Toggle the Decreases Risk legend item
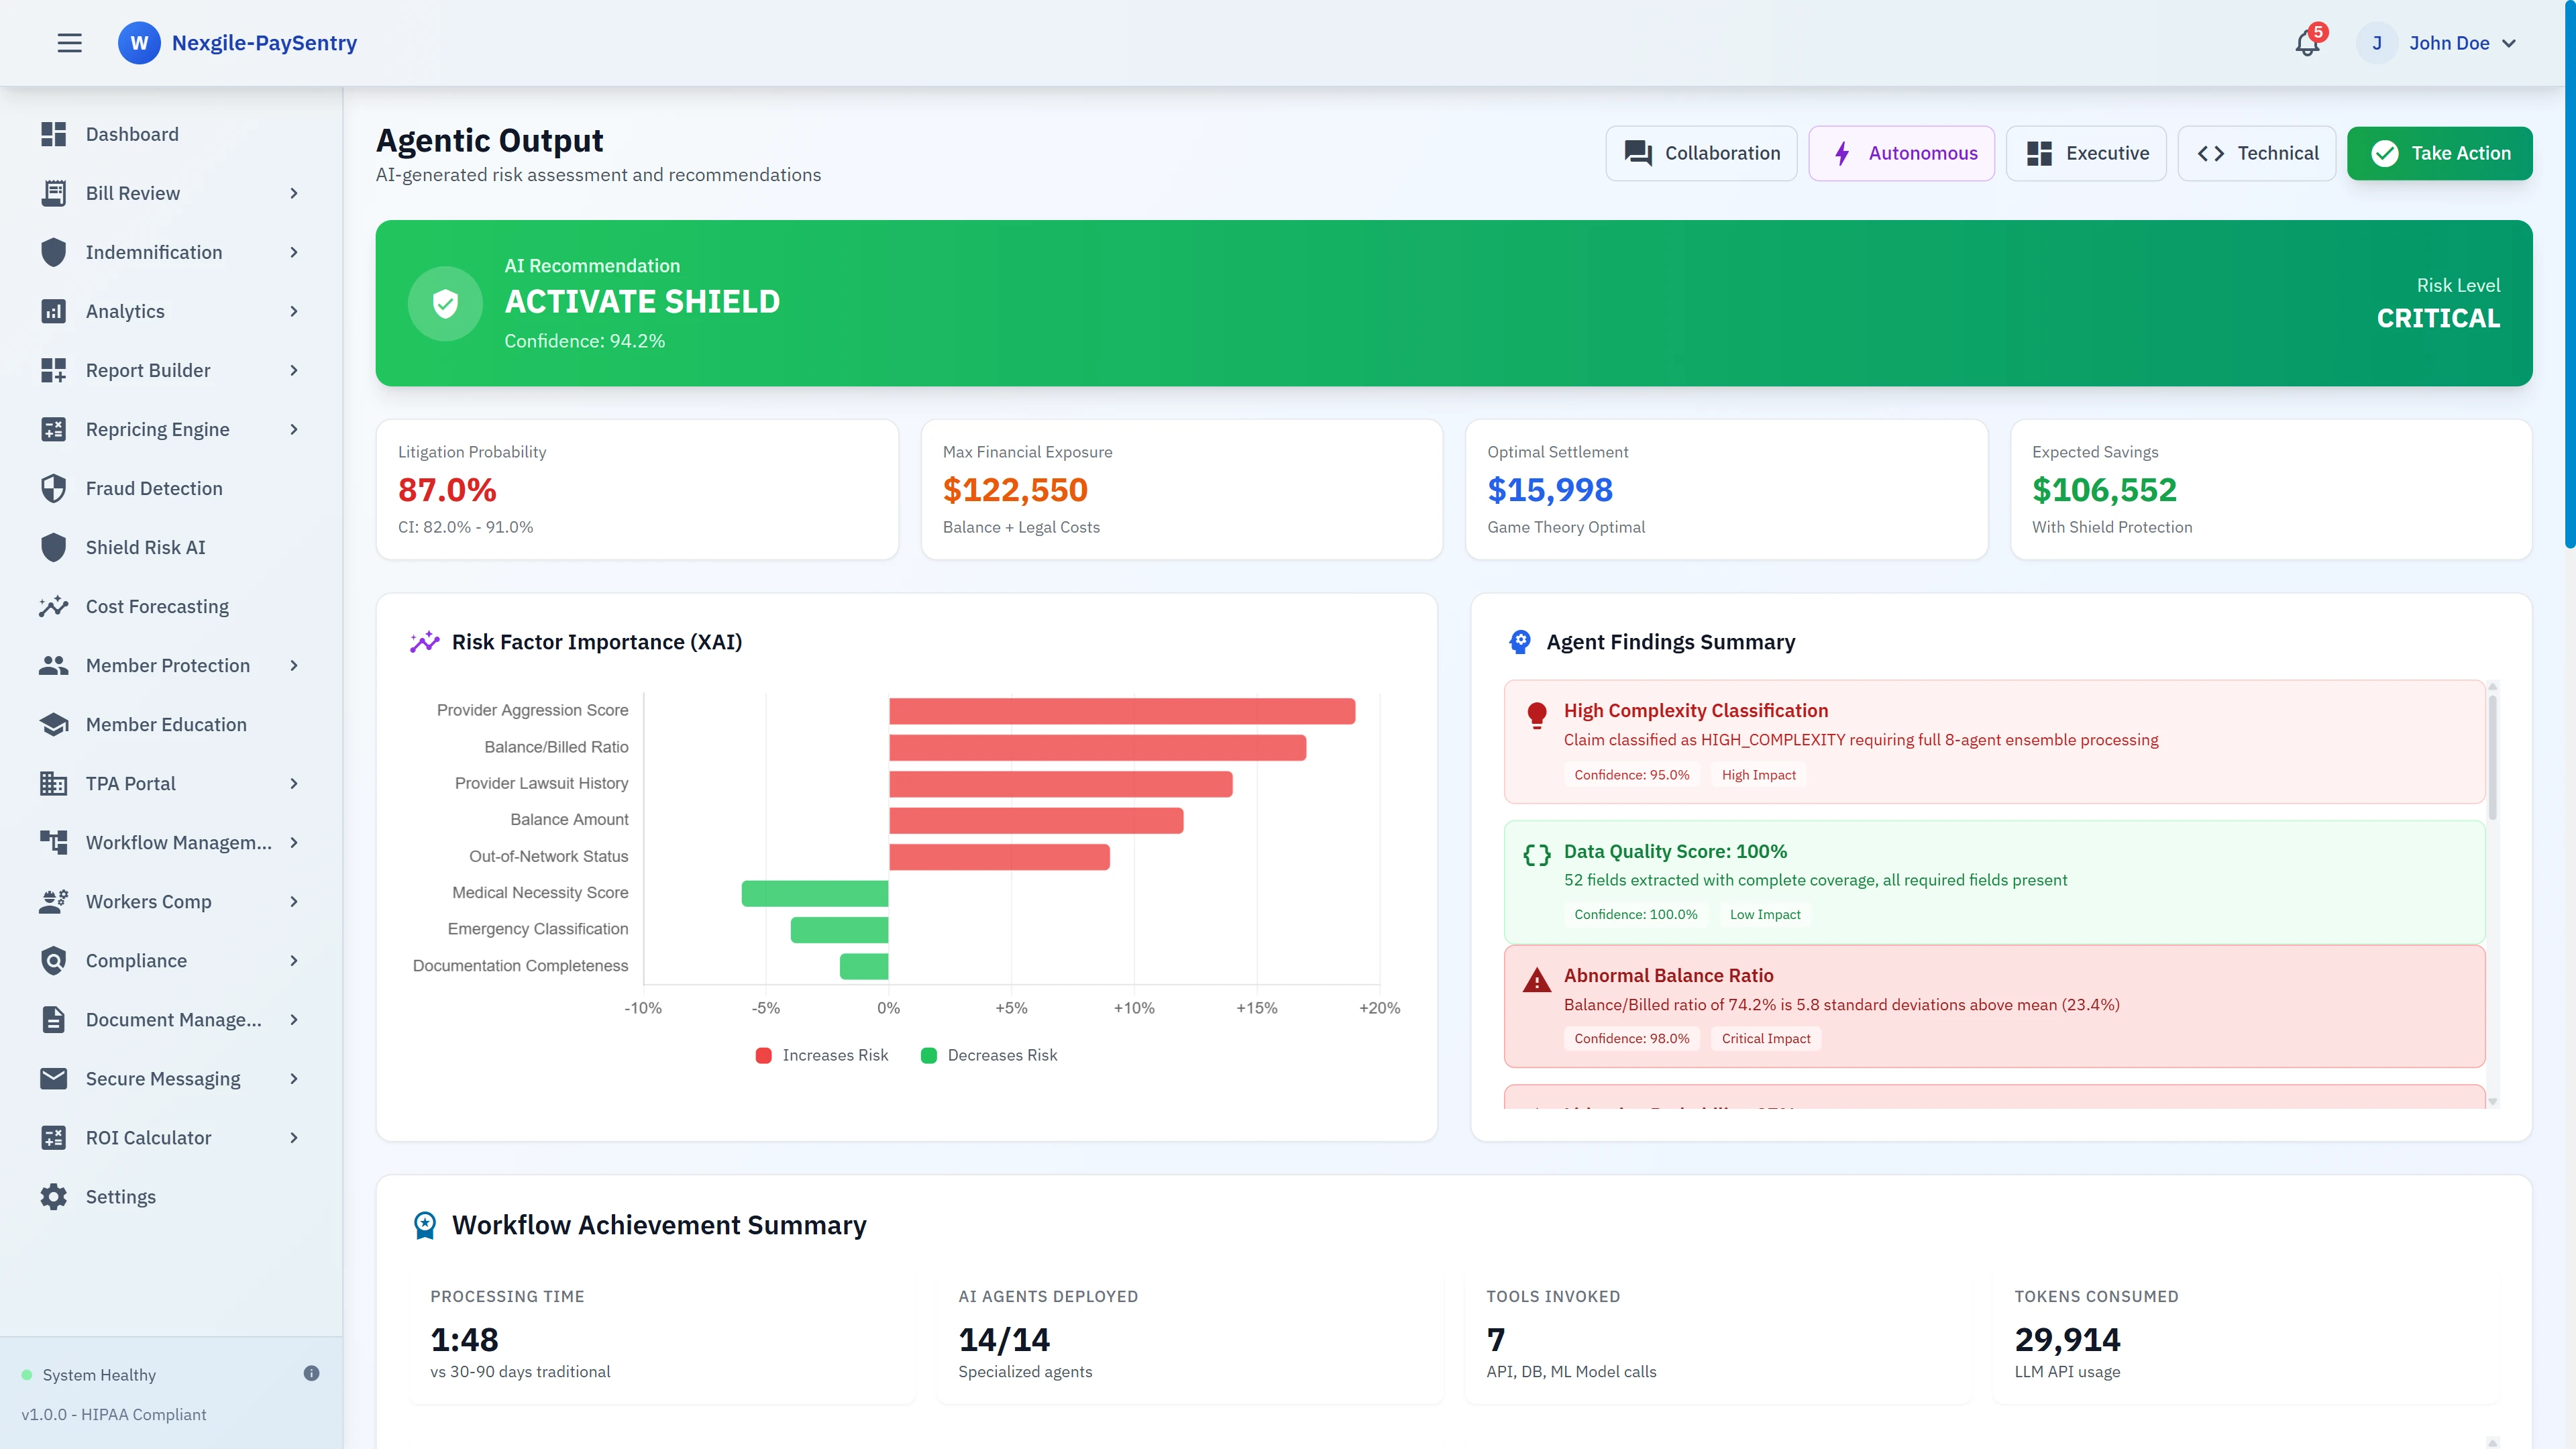2576x1449 pixels. pyautogui.click(x=989, y=1055)
